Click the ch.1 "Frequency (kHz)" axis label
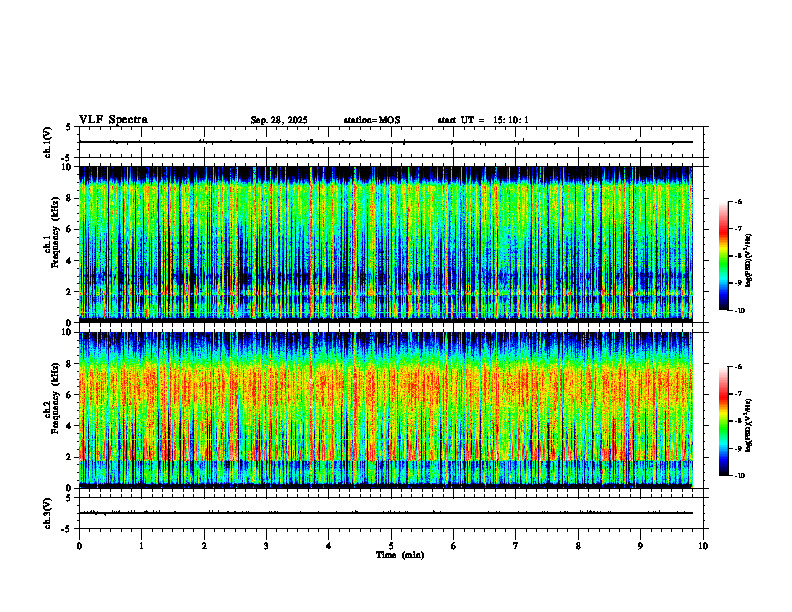The image size is (792, 612). (55, 232)
